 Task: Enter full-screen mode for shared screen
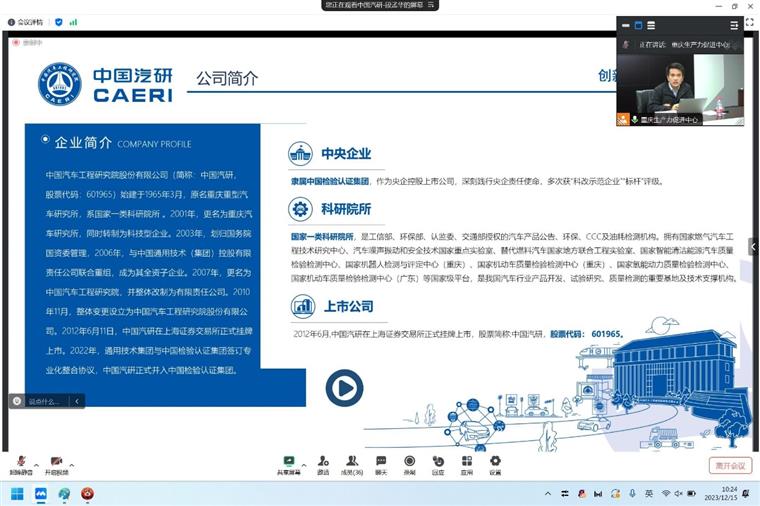750,22
